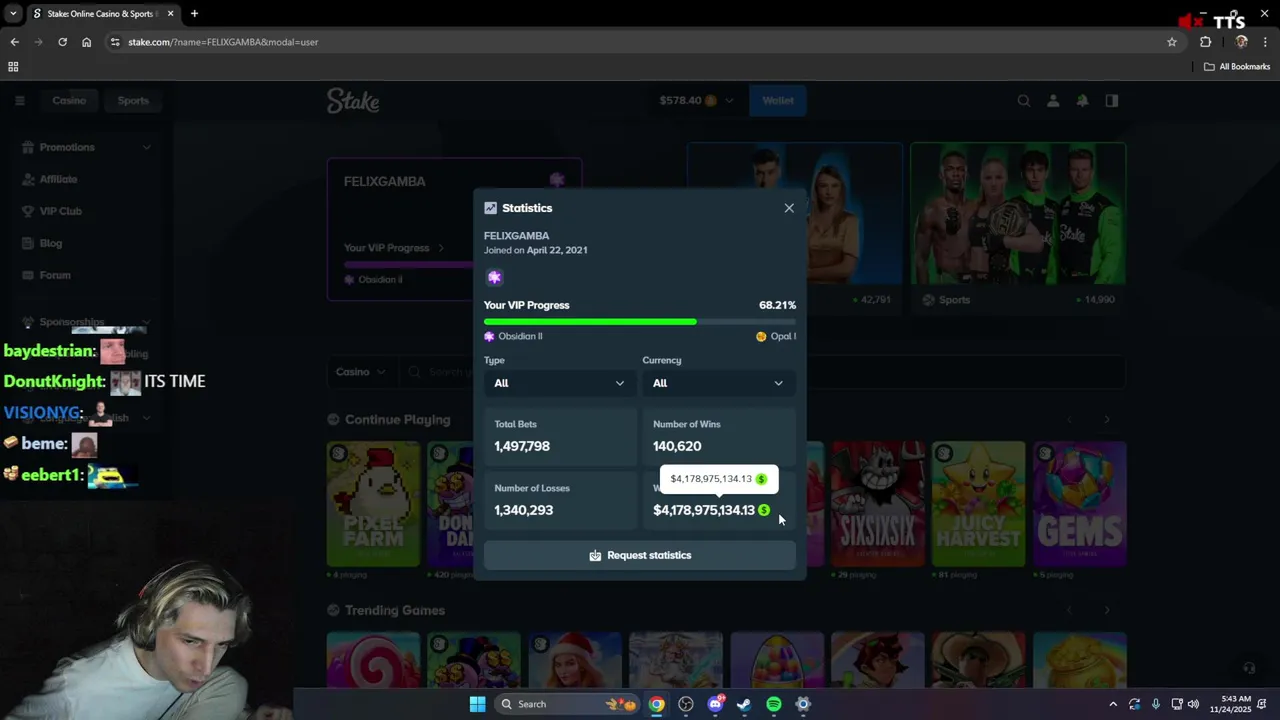Click the Stake logo
Viewport: 1280px width, 720px height.
pos(353,100)
